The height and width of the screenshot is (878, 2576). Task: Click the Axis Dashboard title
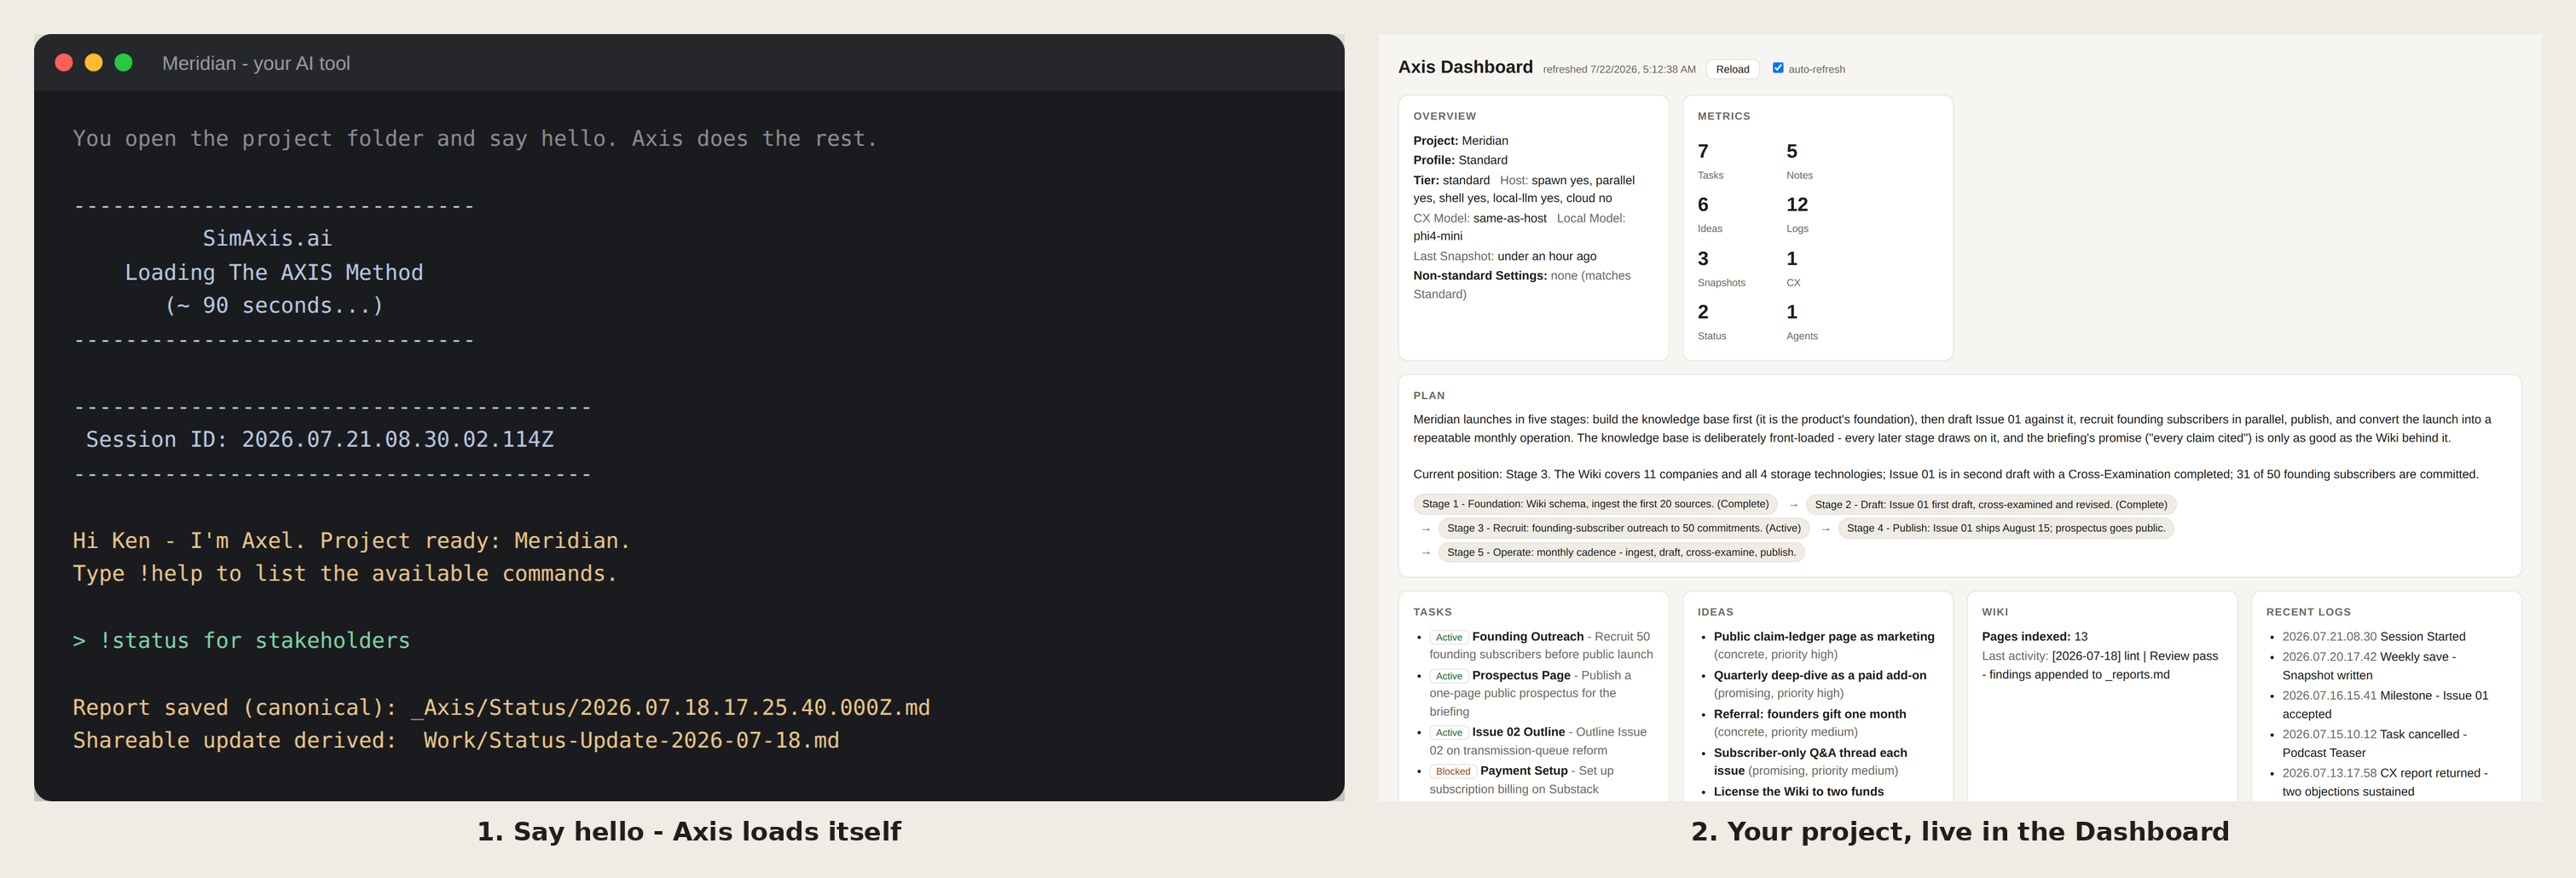[1465, 67]
